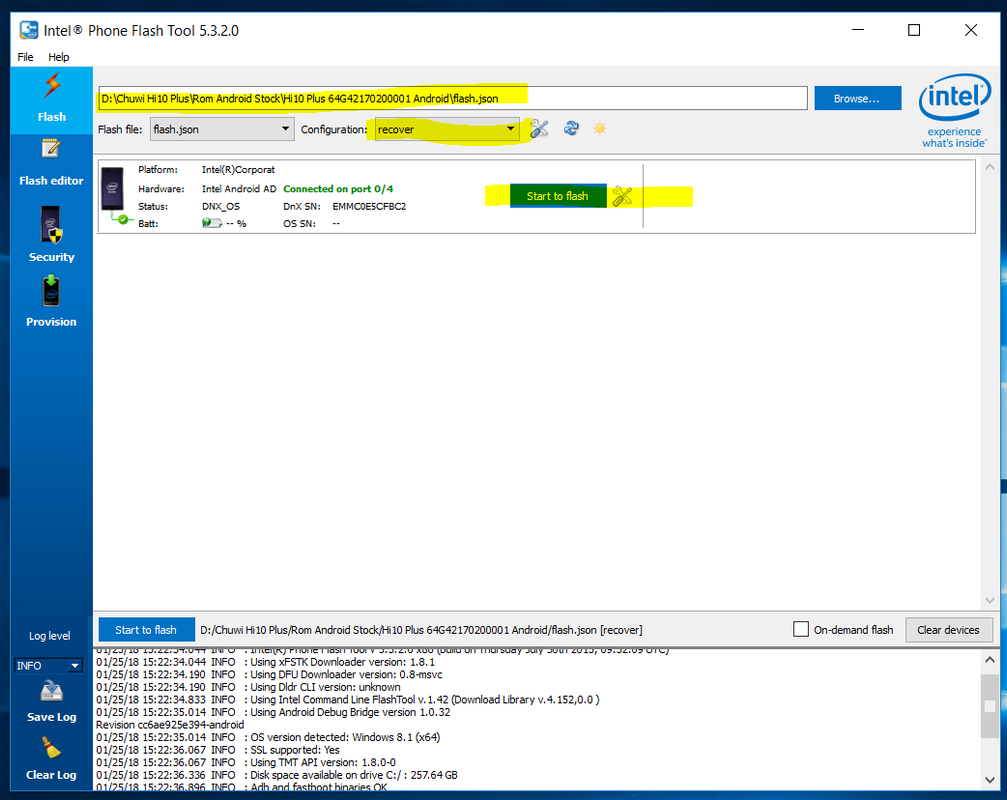Maximize the Phone Flash Tool window
The image size is (1007, 800).
(914, 30)
